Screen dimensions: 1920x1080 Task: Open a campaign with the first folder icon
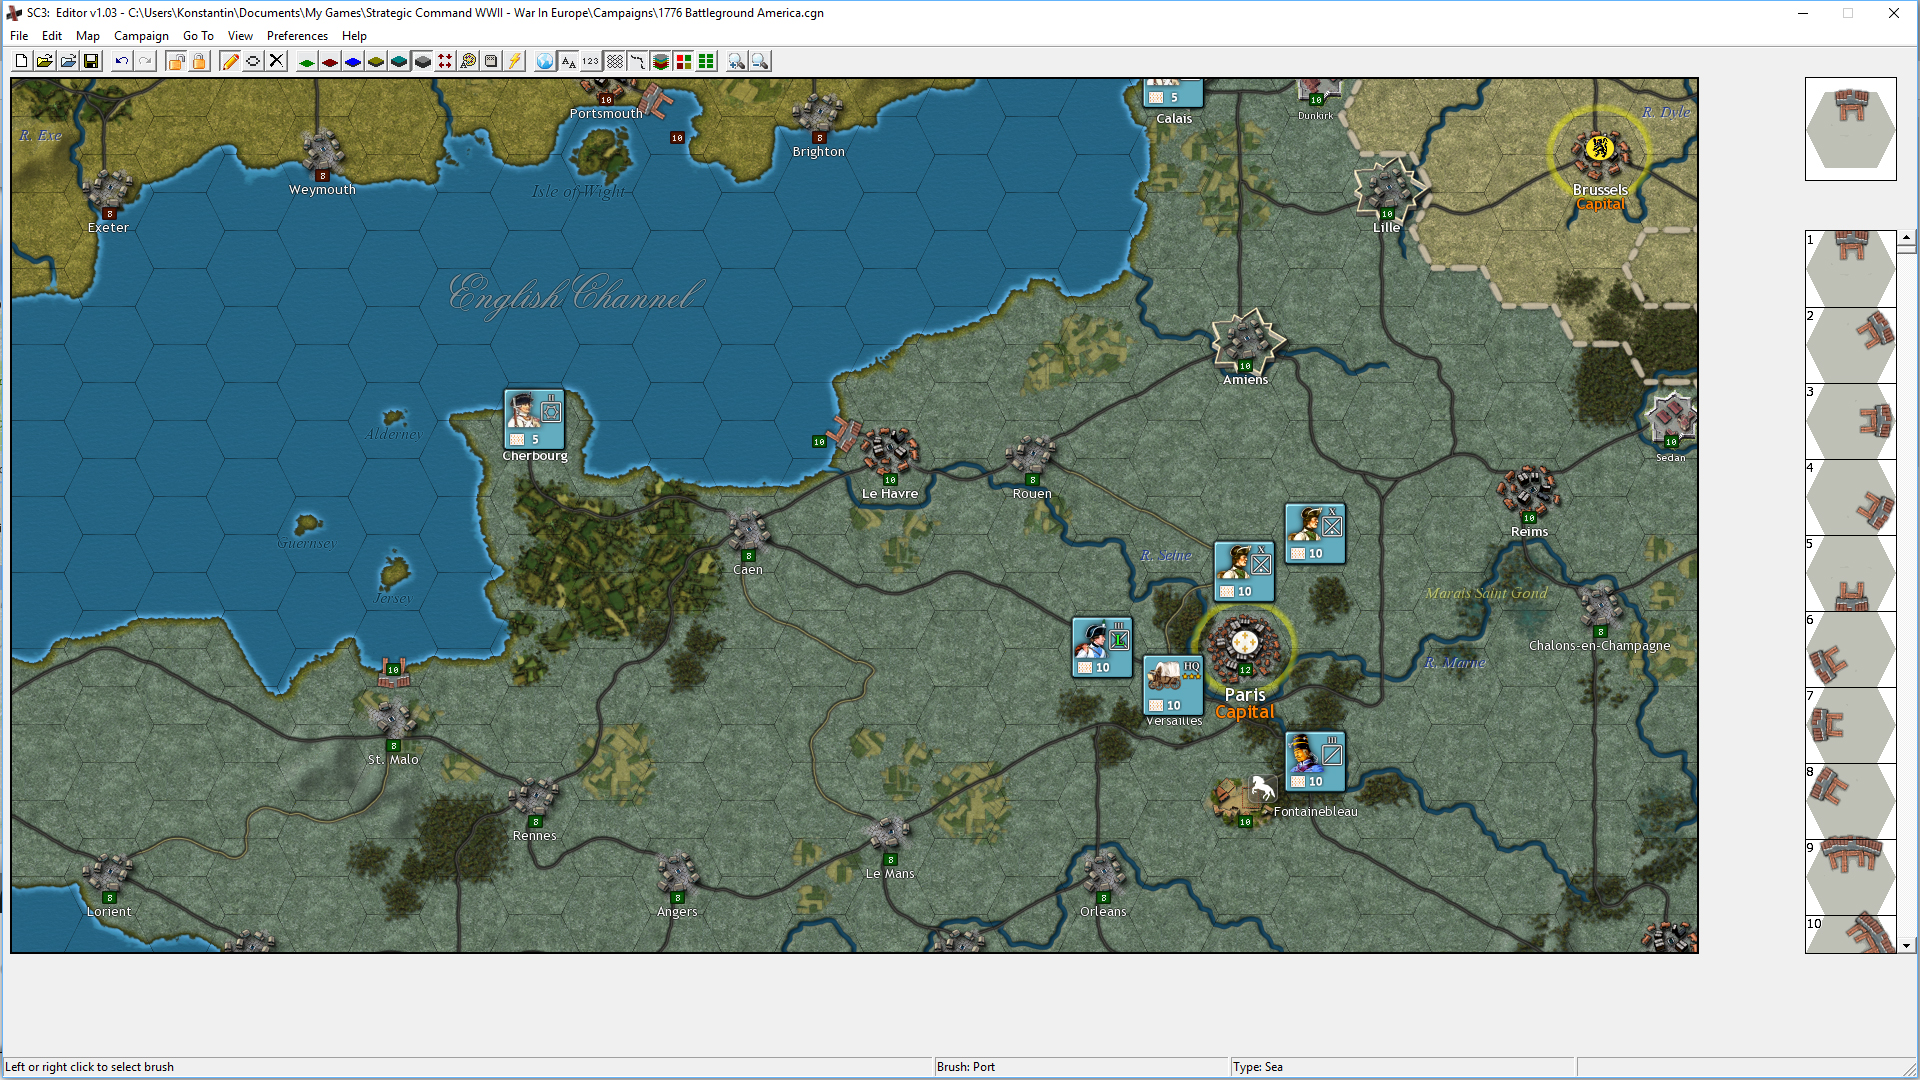point(44,62)
